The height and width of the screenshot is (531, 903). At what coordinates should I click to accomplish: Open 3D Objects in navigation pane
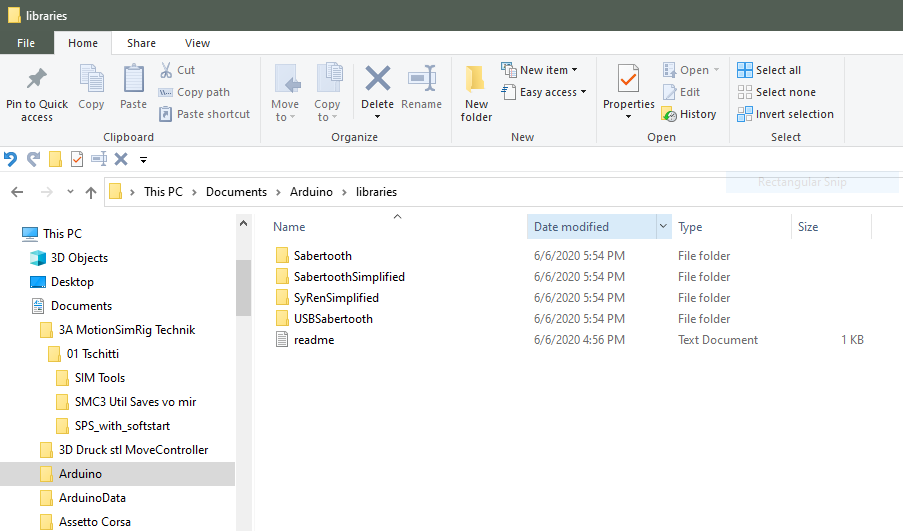[79, 258]
